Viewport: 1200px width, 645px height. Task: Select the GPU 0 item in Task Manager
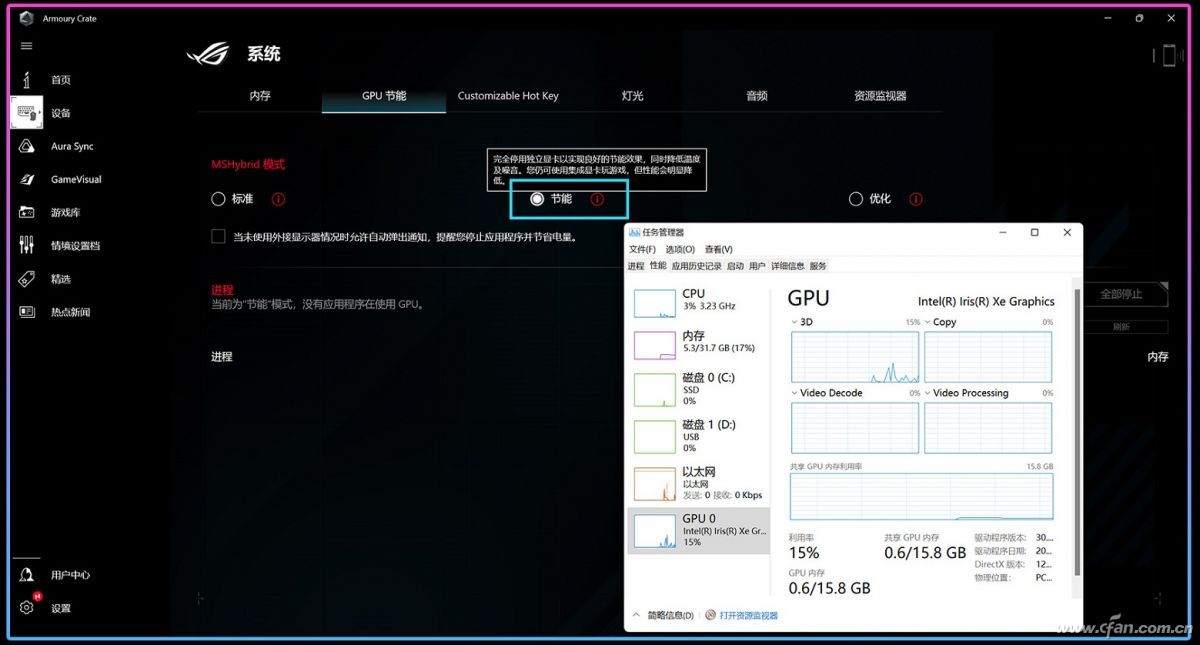point(698,530)
